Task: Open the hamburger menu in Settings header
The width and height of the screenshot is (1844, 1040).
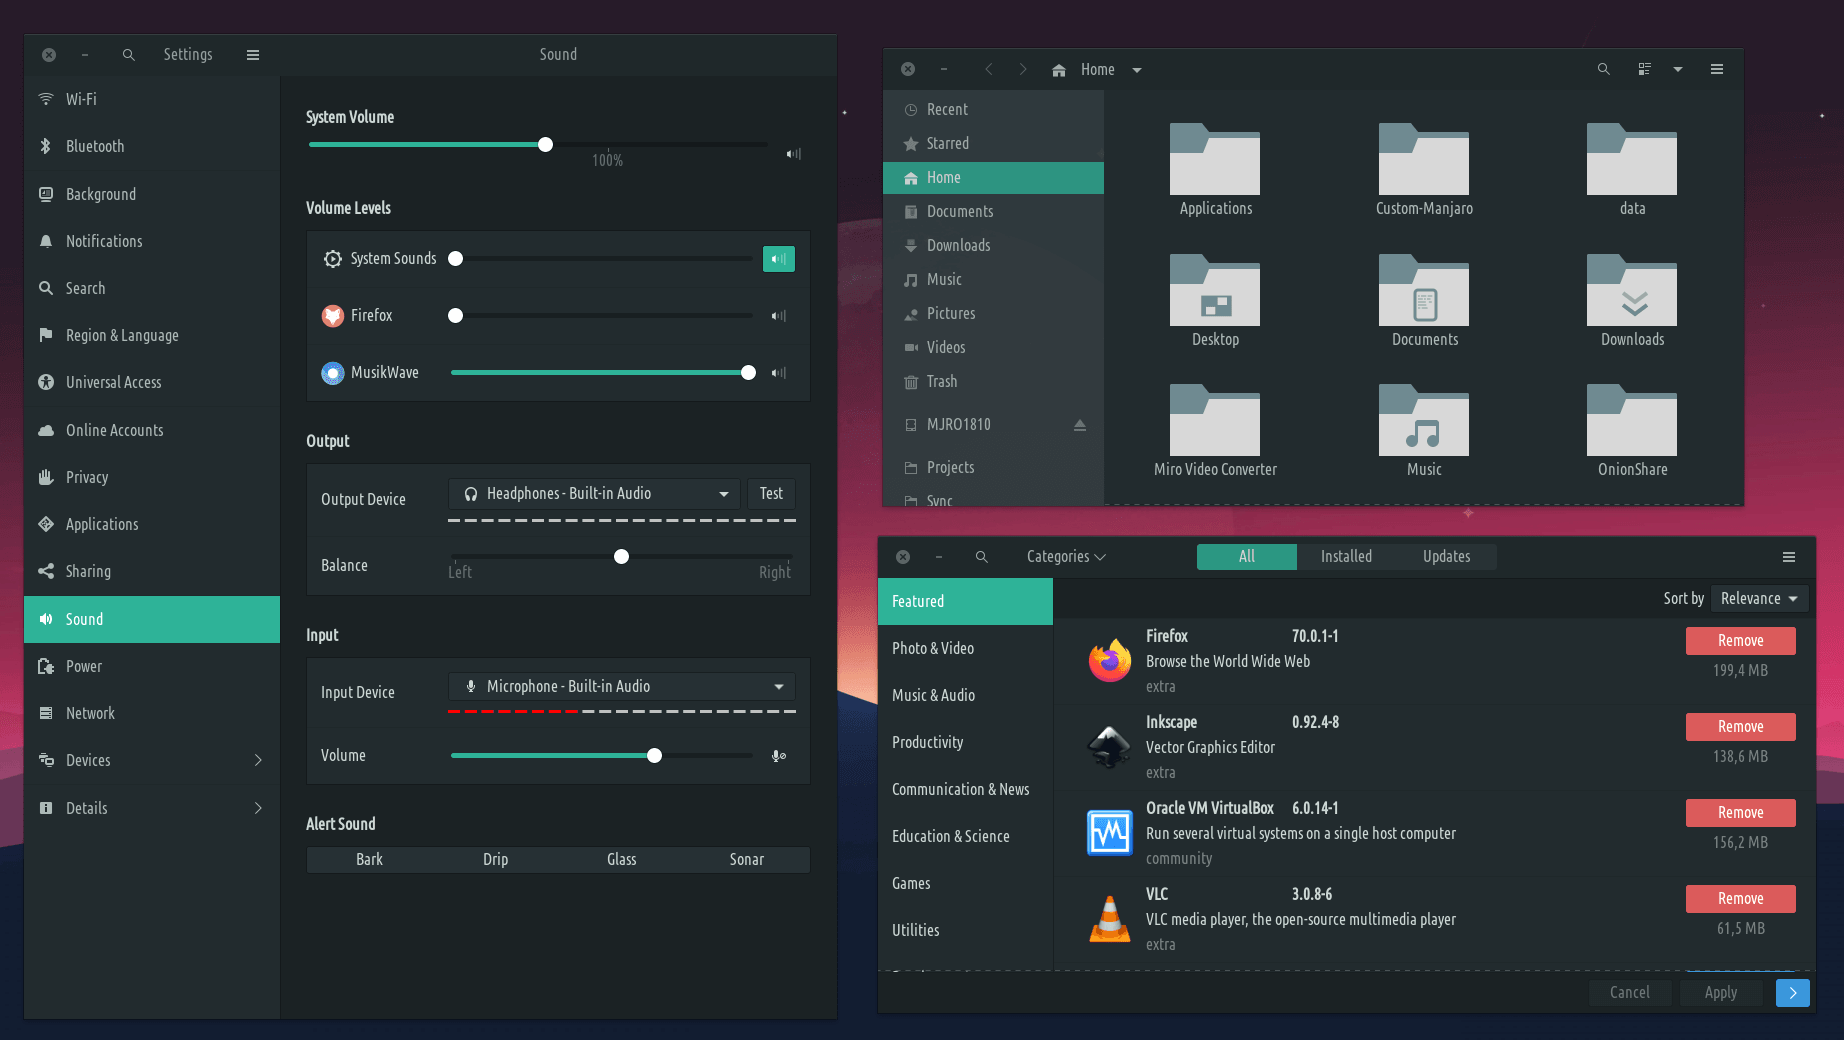Action: click(253, 55)
